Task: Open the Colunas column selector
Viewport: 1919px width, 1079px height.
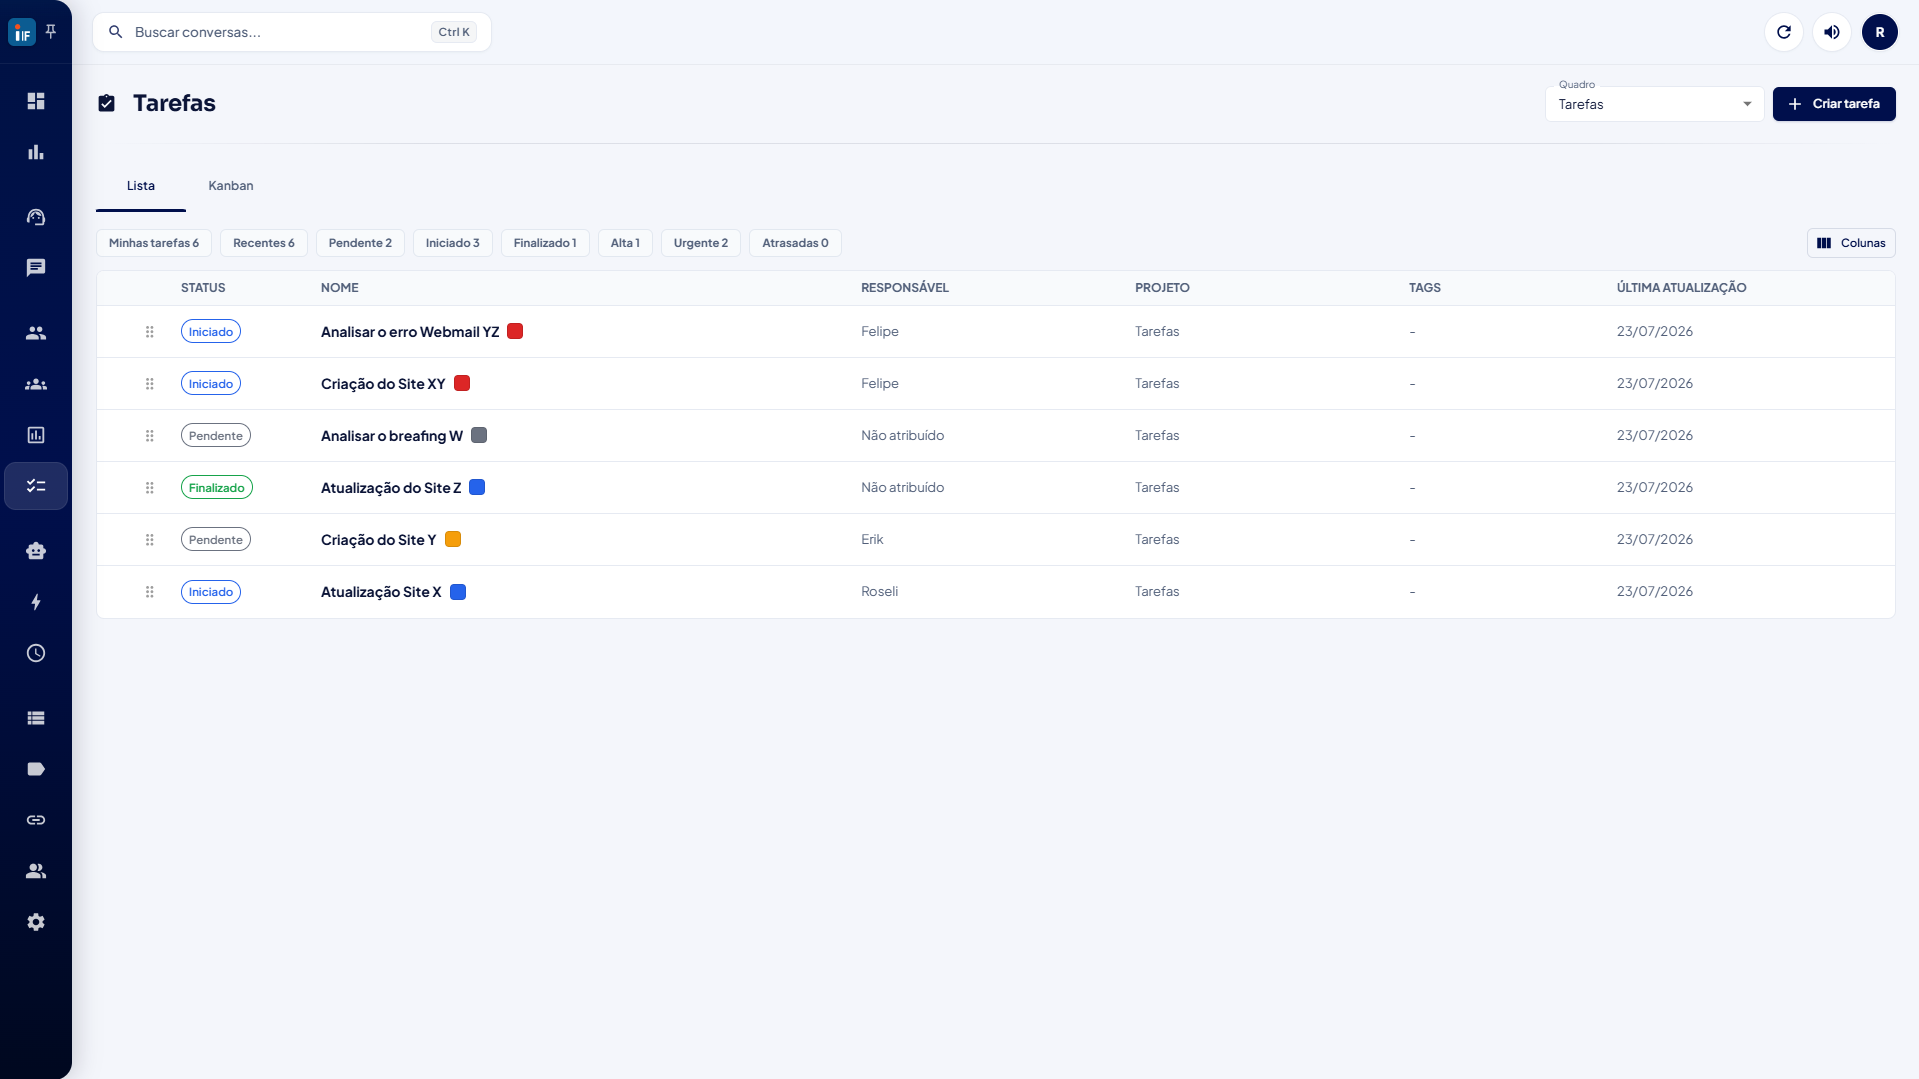Action: 1850,243
